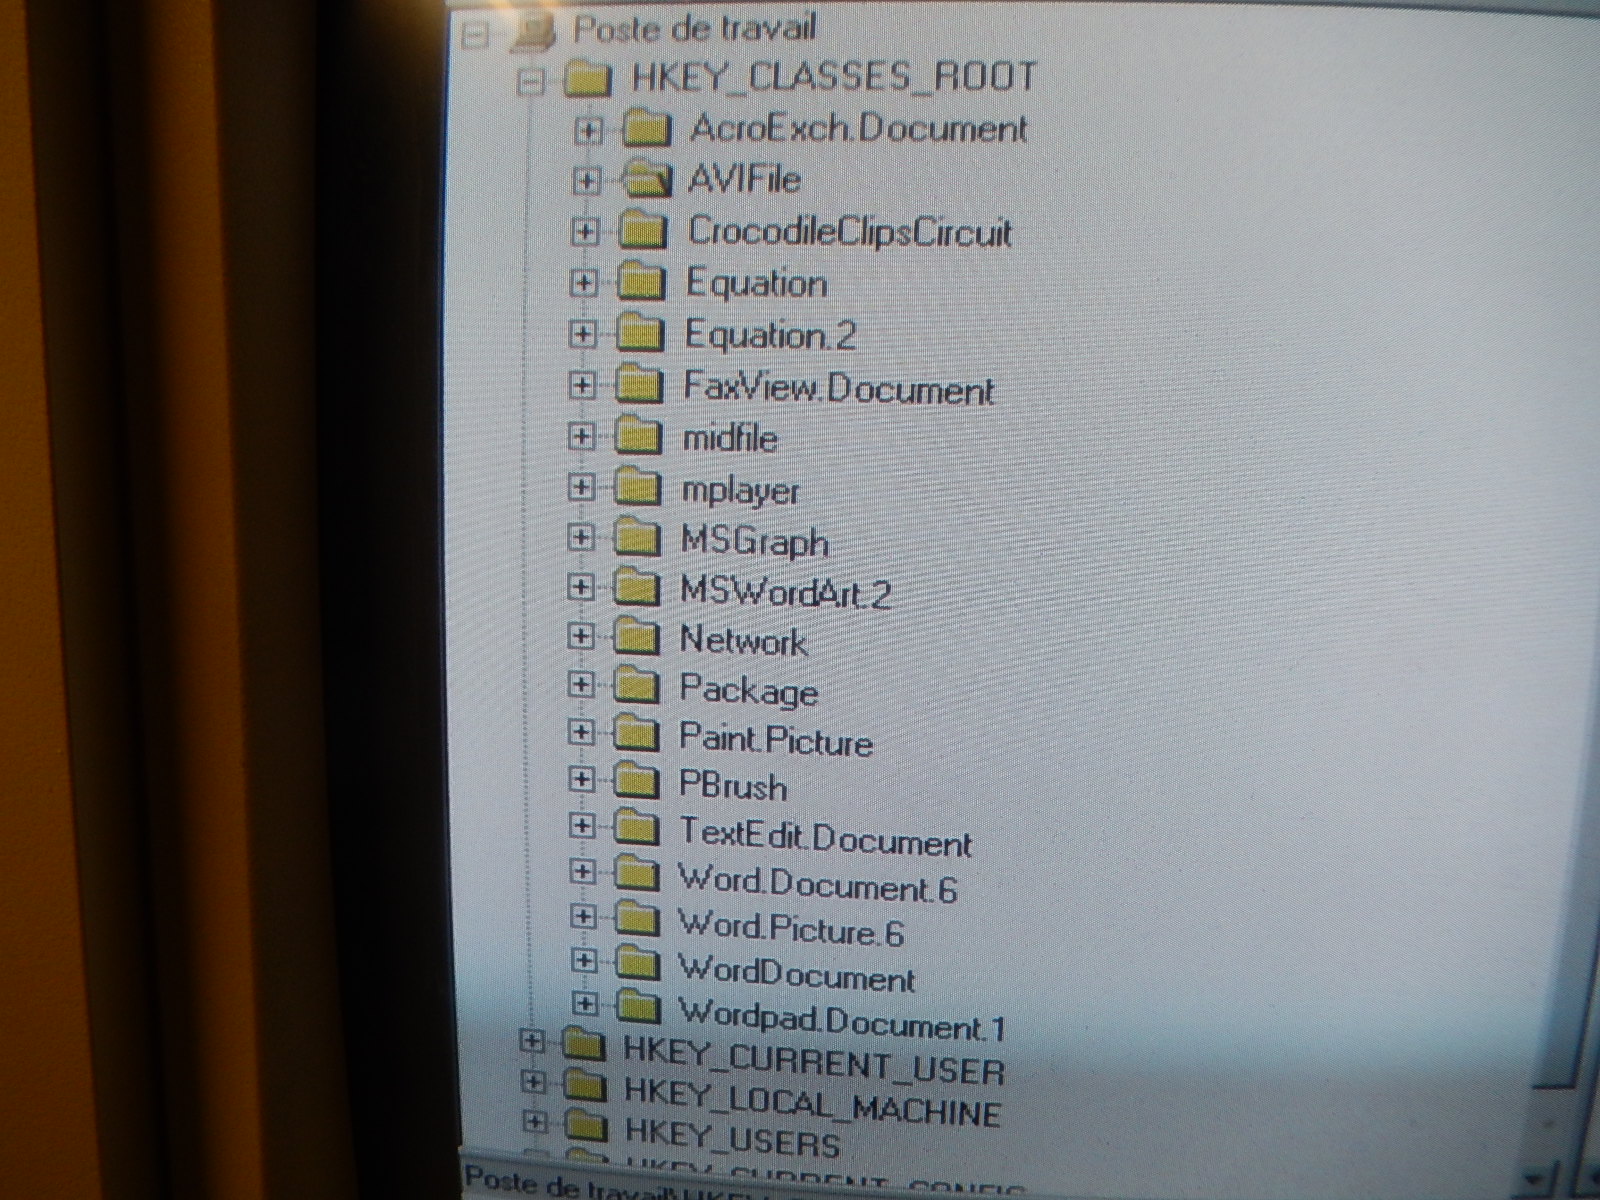Click the mplayer folder icon
Image resolution: width=1600 pixels, height=1200 pixels.
coord(638,487)
